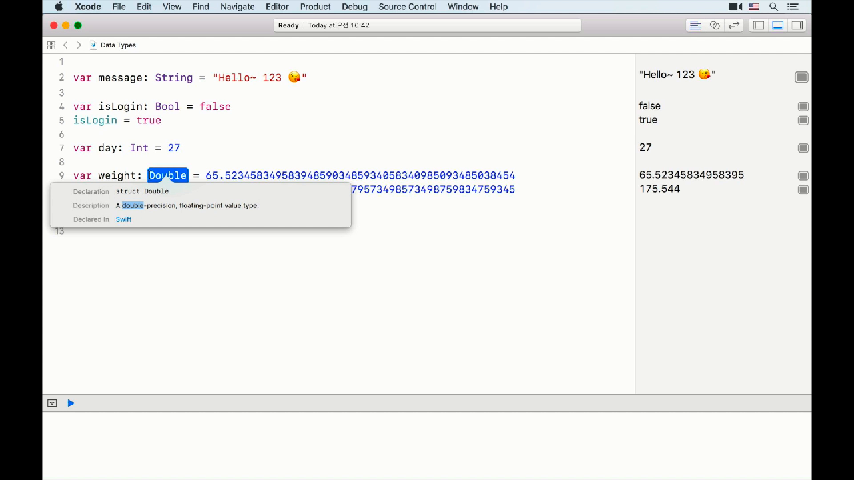Open the Find menu

coord(200,7)
